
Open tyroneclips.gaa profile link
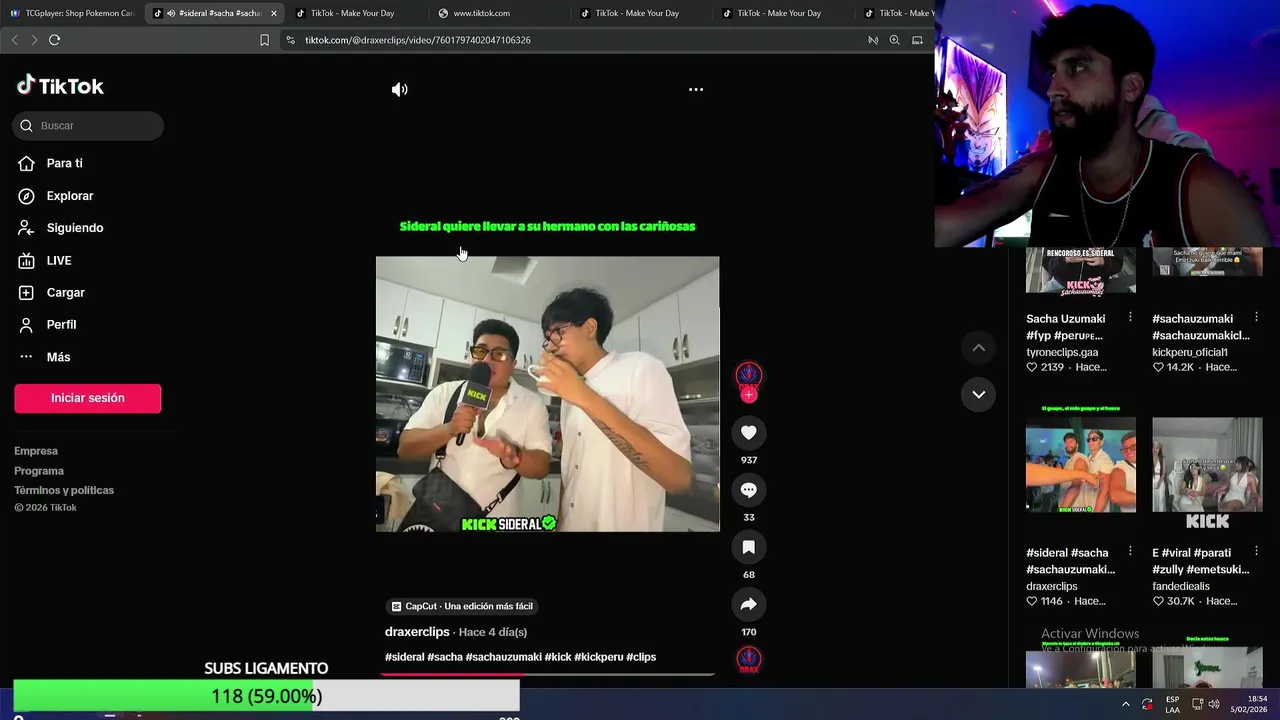[1062, 352]
